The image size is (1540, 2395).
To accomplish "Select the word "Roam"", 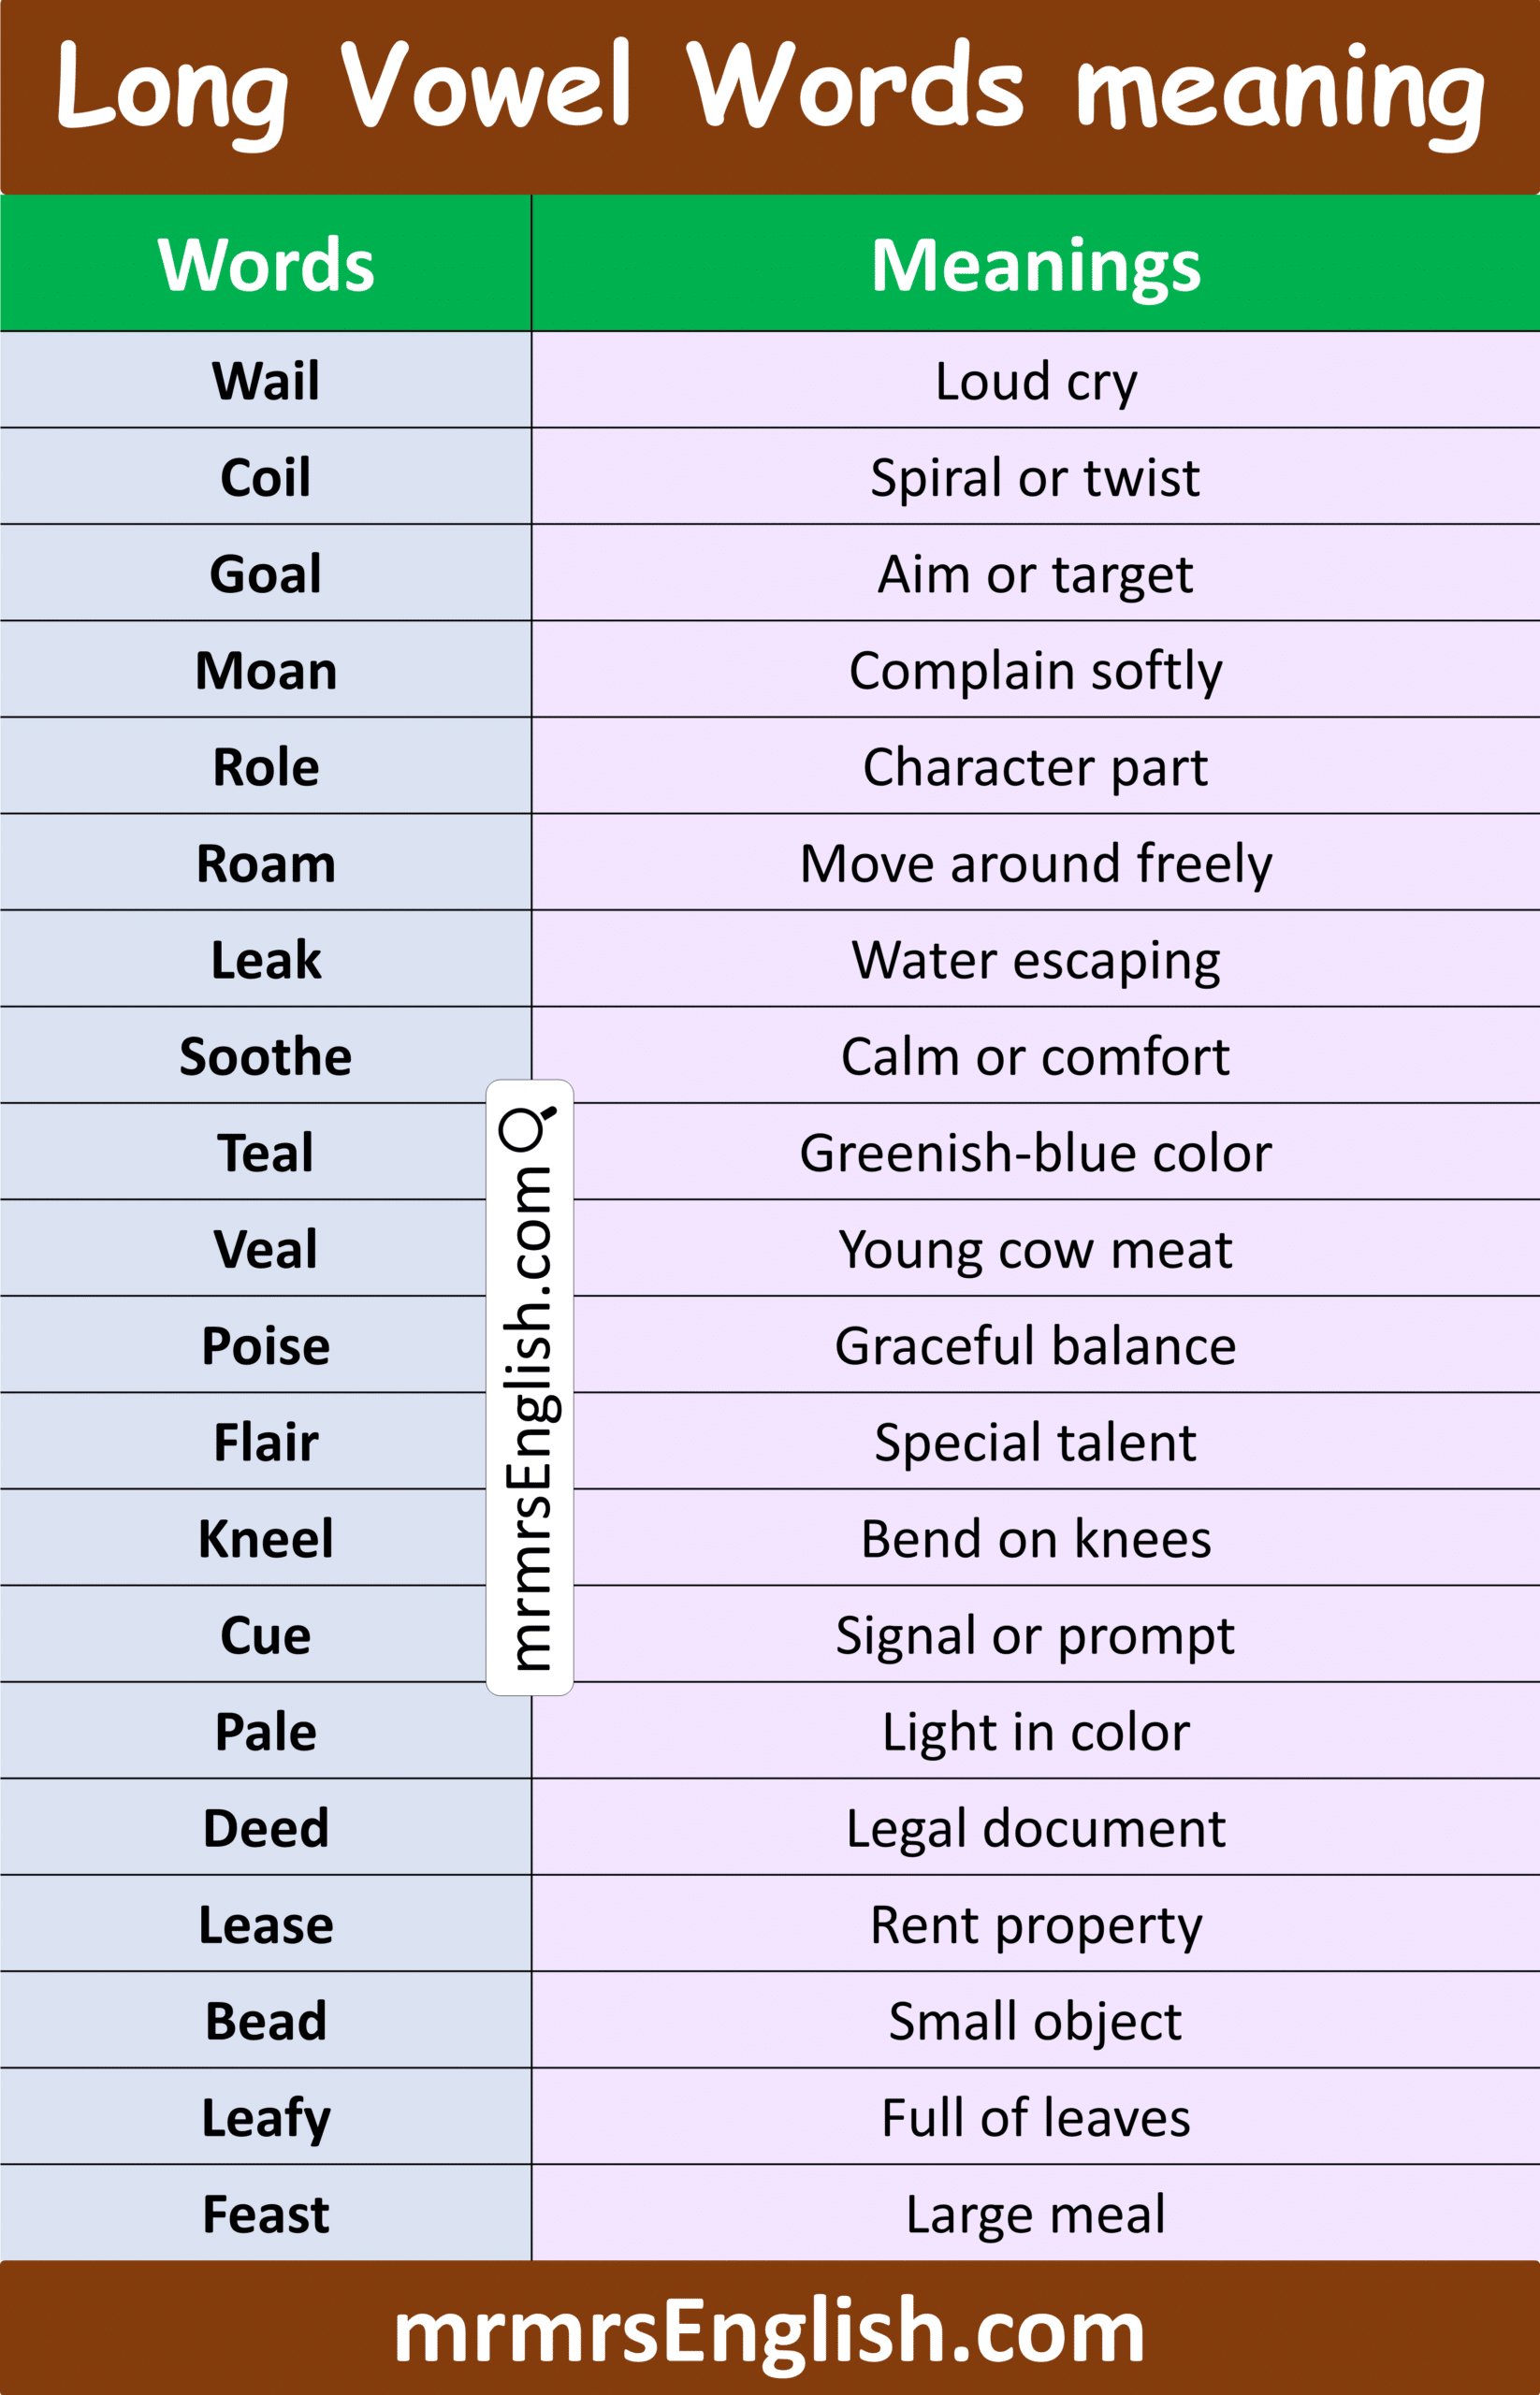I will point(266,864).
